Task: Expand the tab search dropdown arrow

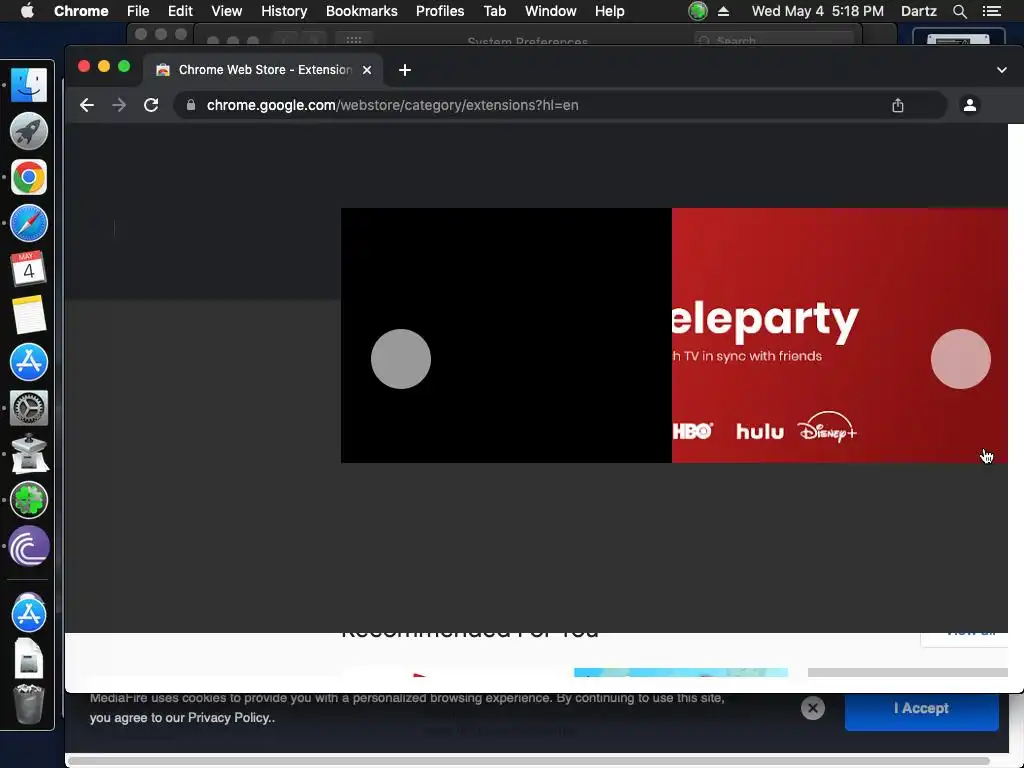Action: click(x=1002, y=70)
